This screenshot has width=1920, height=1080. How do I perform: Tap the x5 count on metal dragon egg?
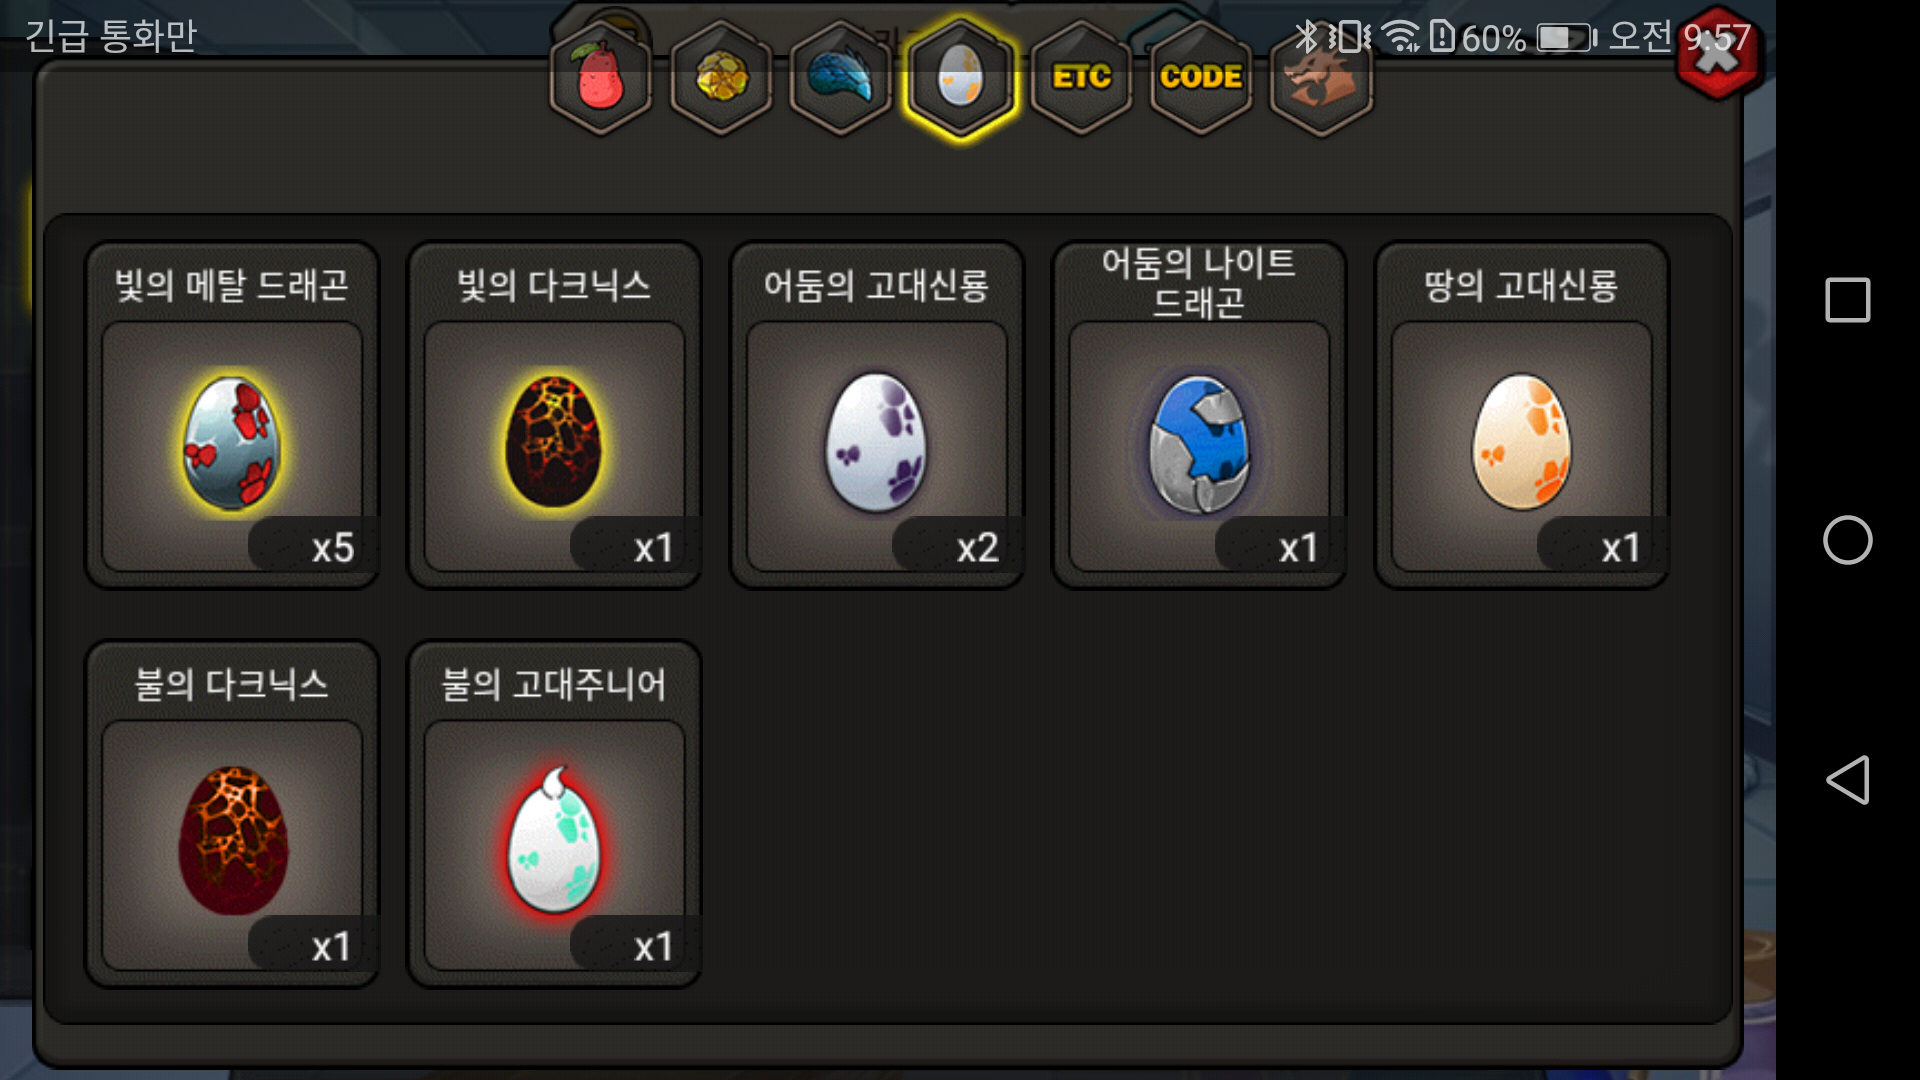click(332, 547)
